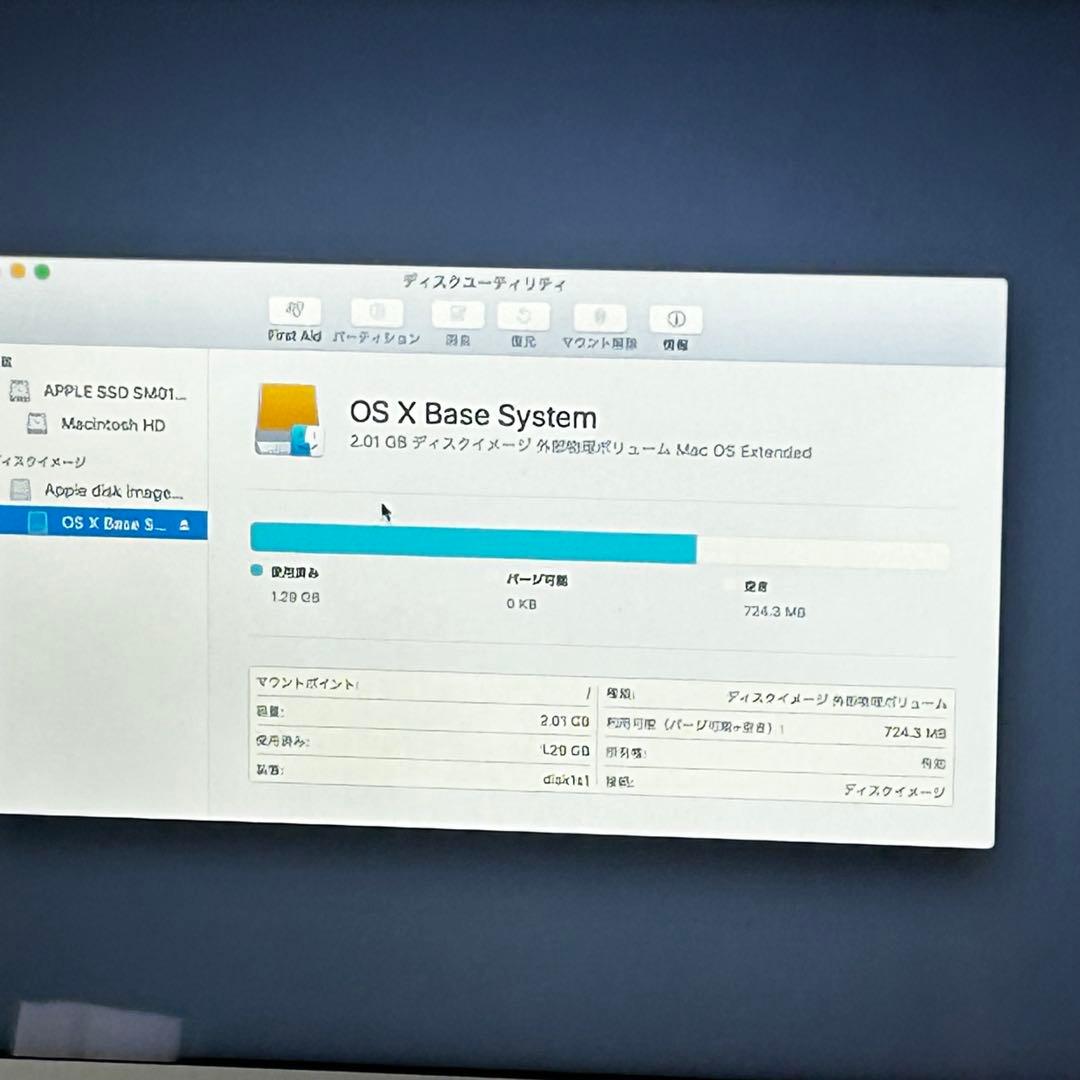Select the APPLE SSD SM01 drive

coord(103,392)
